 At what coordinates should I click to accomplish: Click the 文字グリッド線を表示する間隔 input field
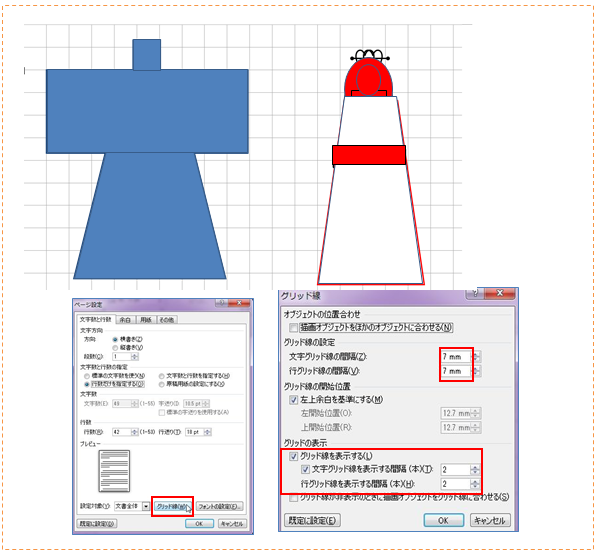(456, 470)
